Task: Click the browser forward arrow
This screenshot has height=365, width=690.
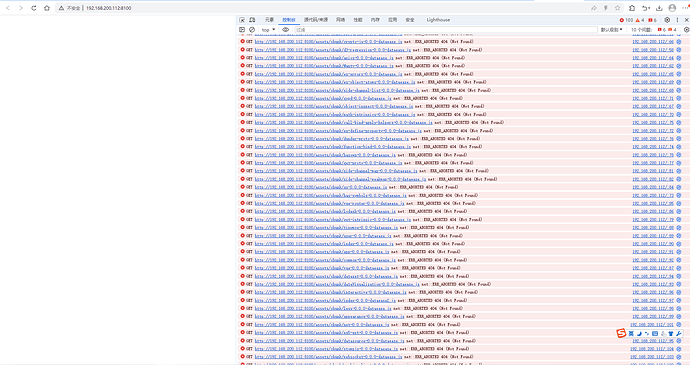Action: point(21,8)
